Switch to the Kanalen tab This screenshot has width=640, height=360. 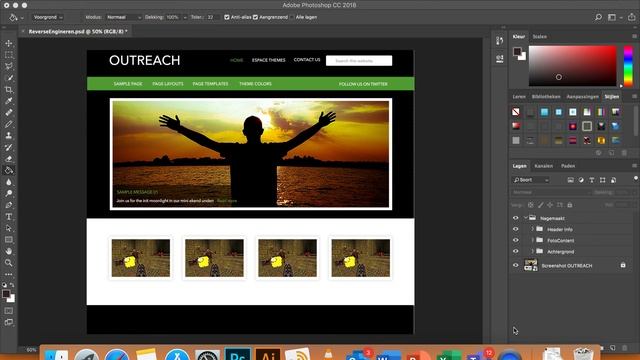[543, 166]
